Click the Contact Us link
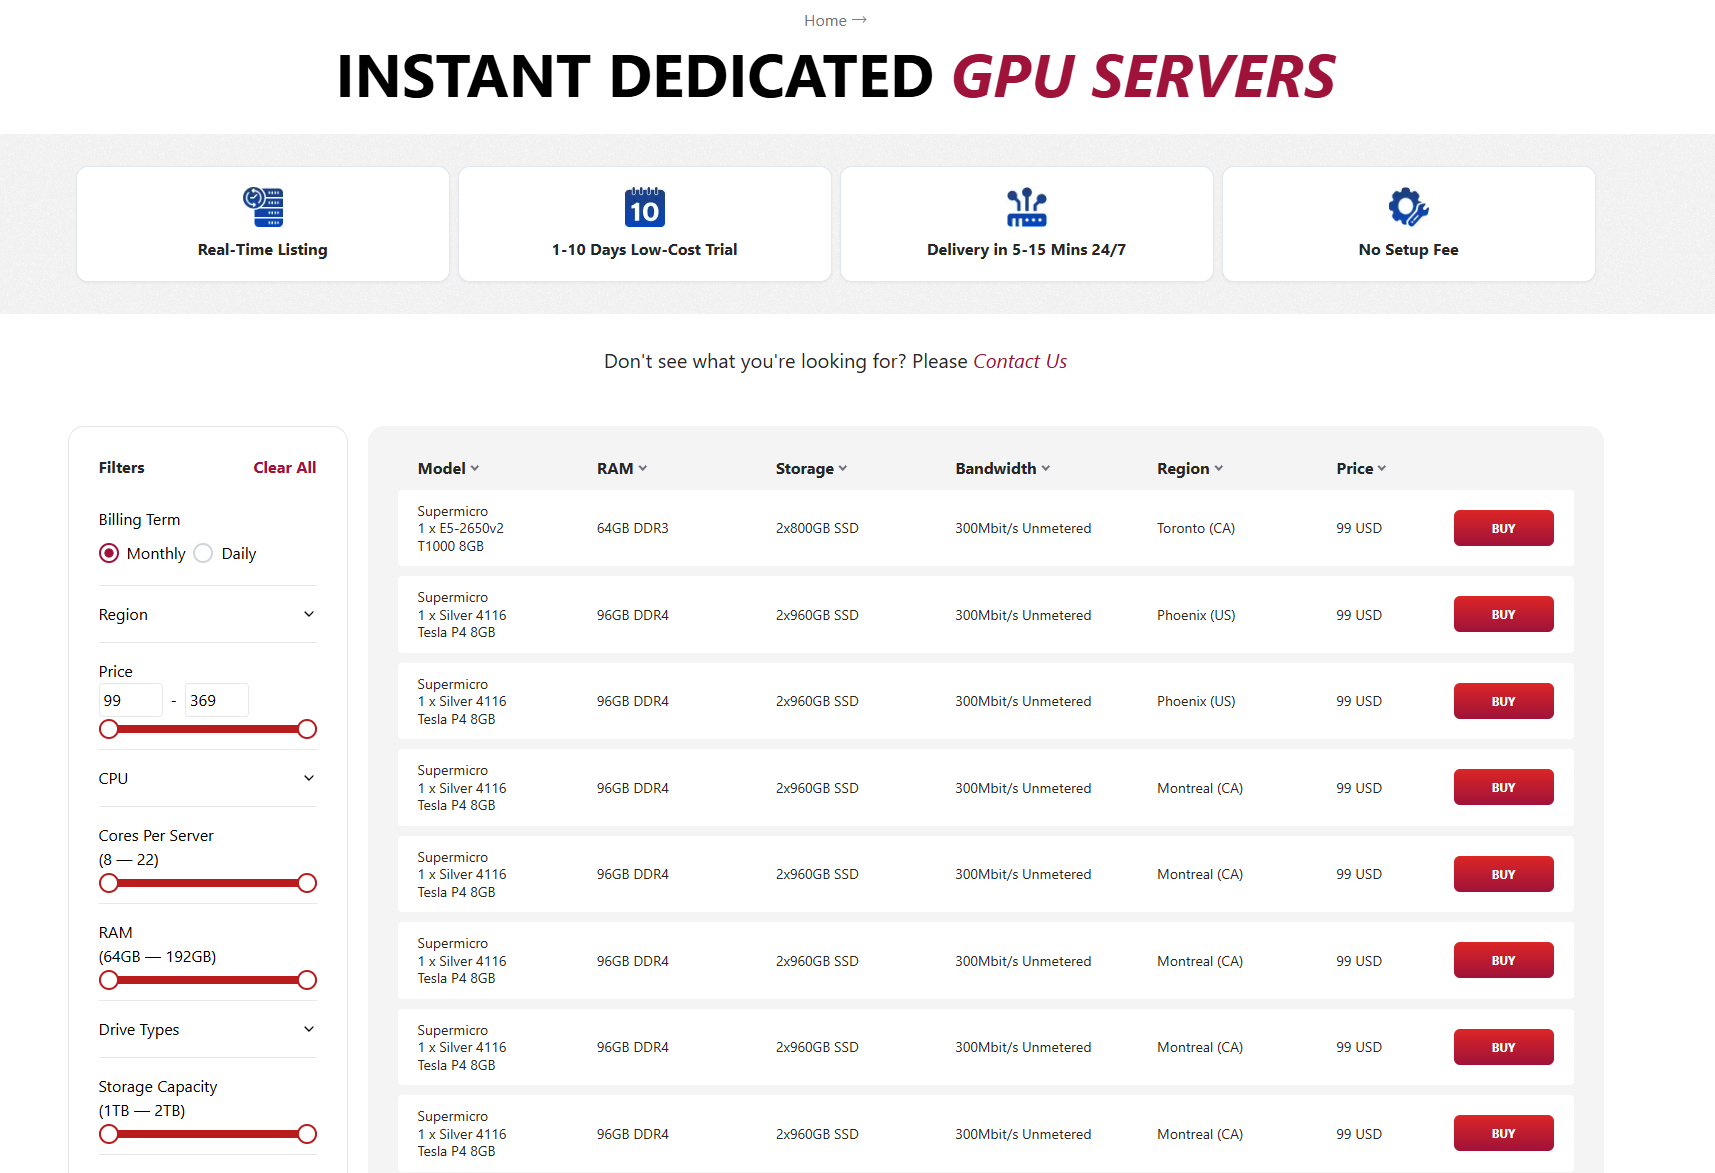The height and width of the screenshot is (1173, 1715). pyautogui.click(x=1019, y=361)
